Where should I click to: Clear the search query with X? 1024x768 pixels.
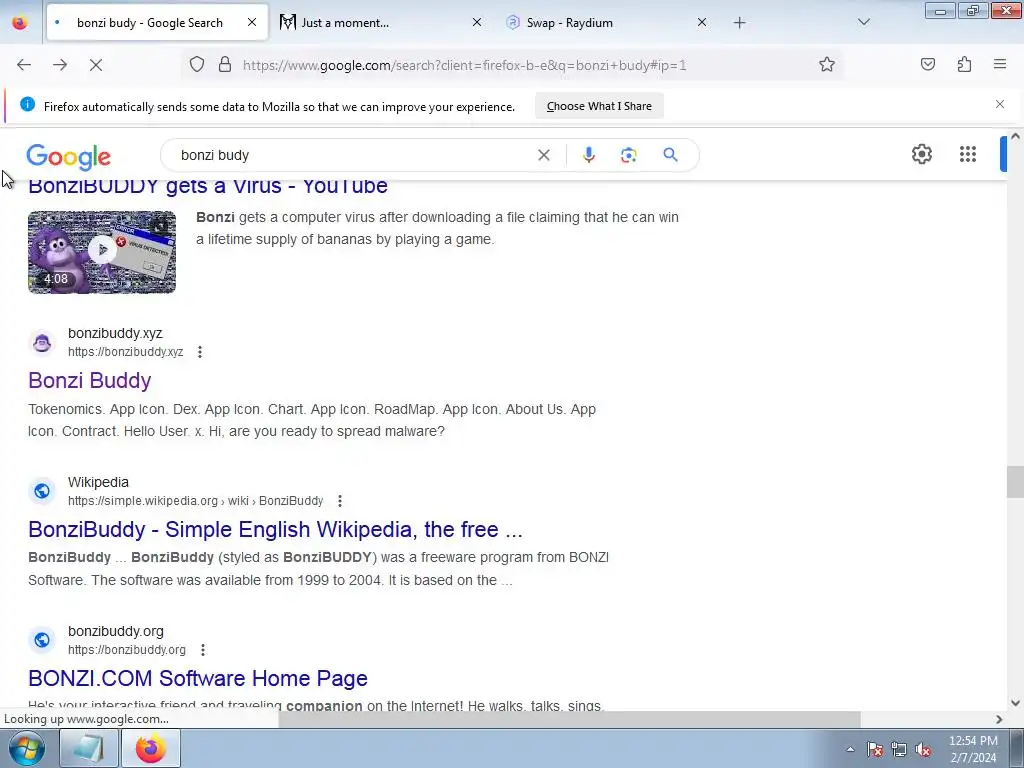[543, 155]
